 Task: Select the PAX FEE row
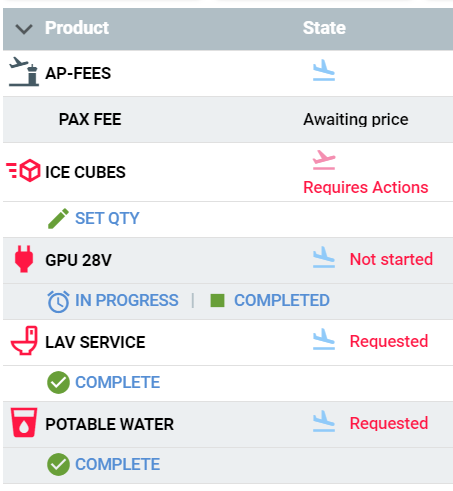point(228,120)
